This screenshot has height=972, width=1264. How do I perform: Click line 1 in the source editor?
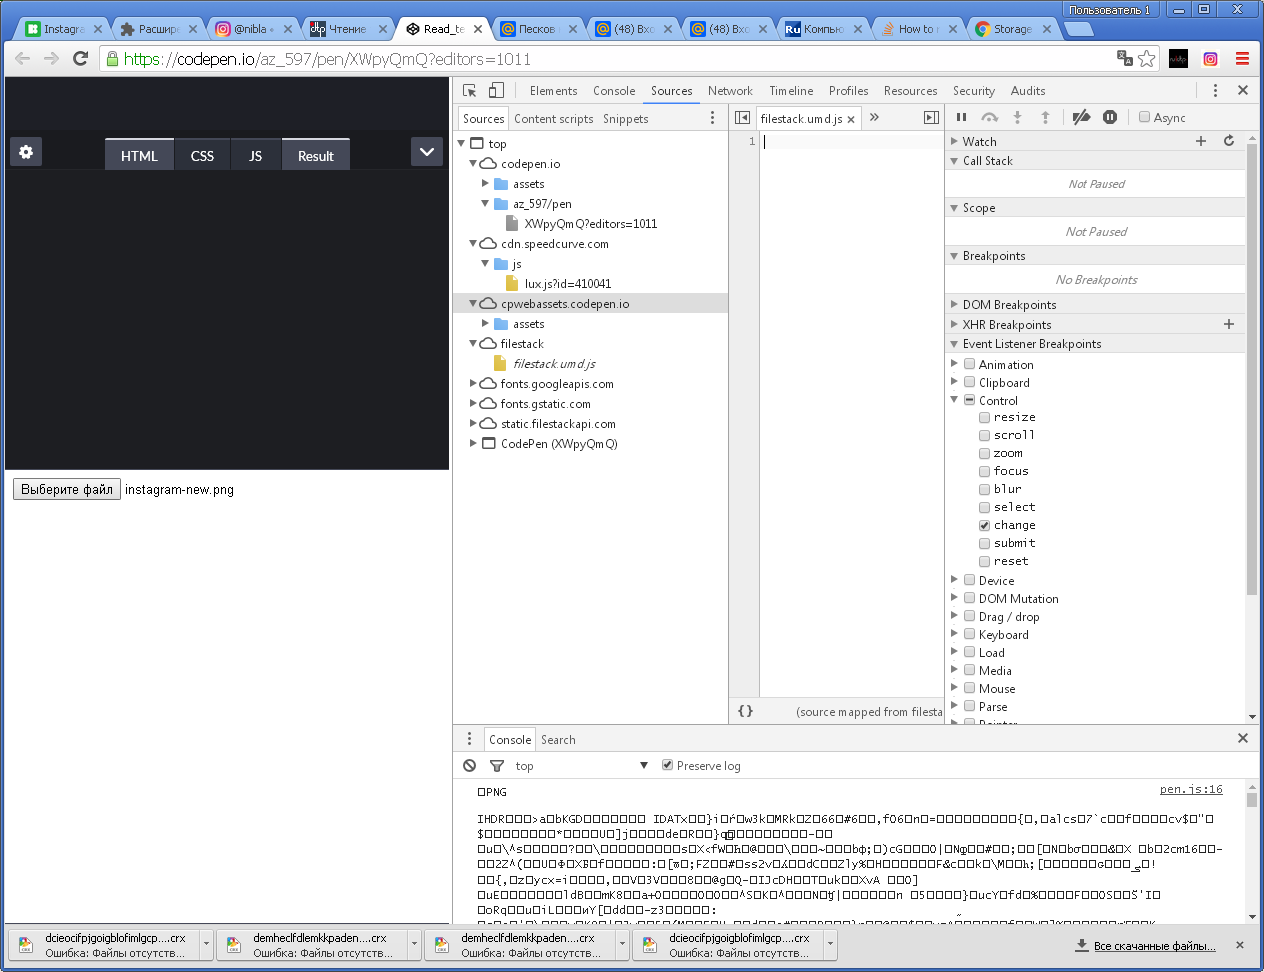(850, 141)
